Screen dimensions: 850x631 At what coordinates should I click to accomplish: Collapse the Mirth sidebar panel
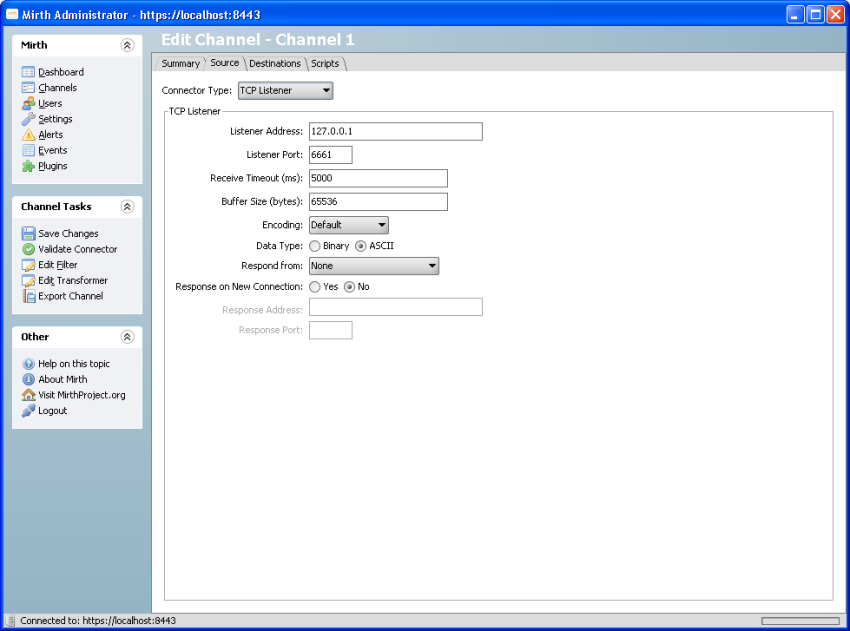coord(127,45)
